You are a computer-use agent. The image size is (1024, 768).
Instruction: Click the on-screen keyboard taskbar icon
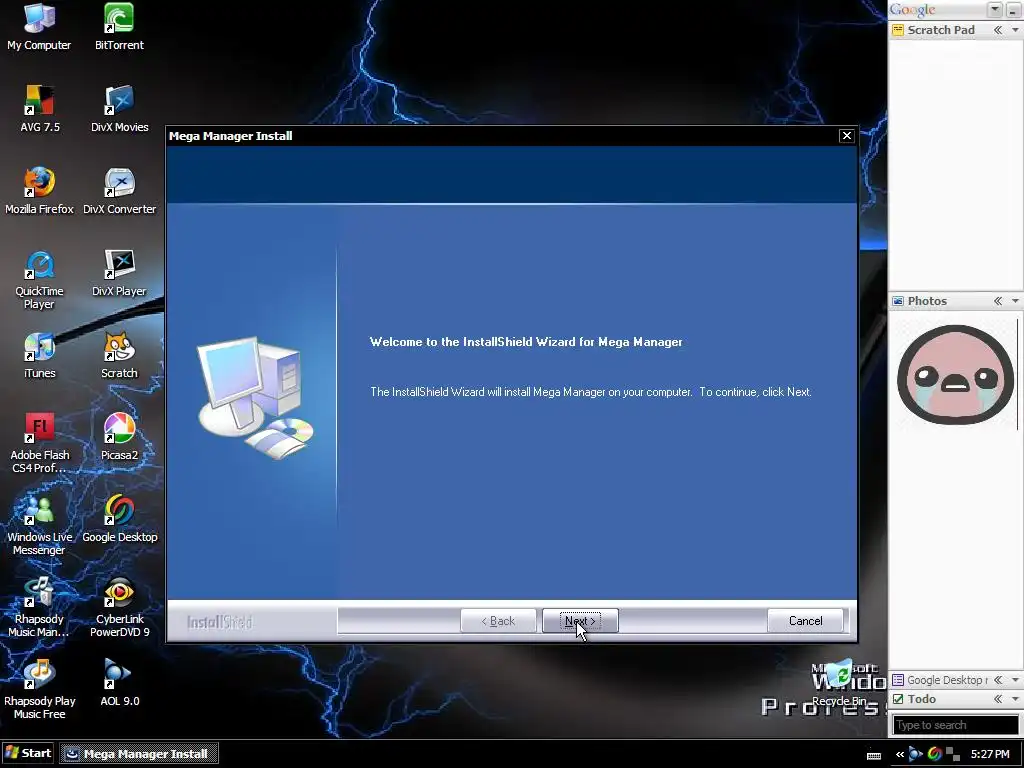[x=874, y=755]
